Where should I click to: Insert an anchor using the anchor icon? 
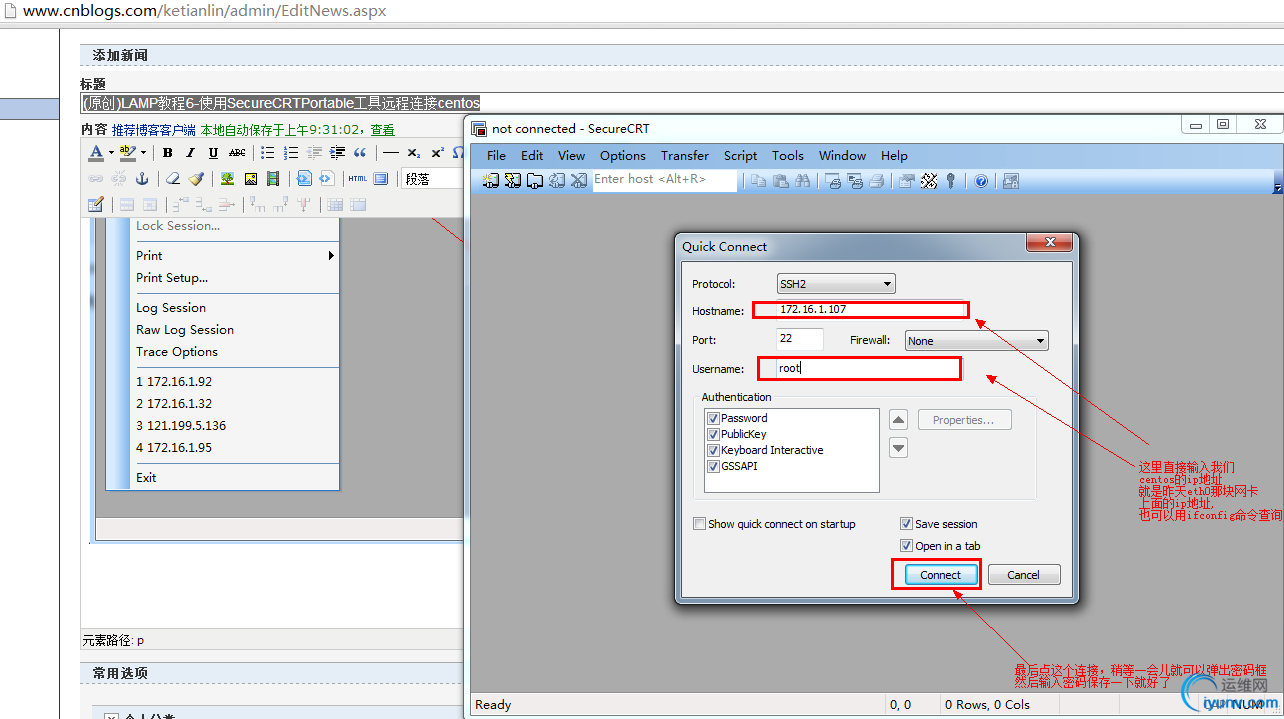tap(141, 179)
